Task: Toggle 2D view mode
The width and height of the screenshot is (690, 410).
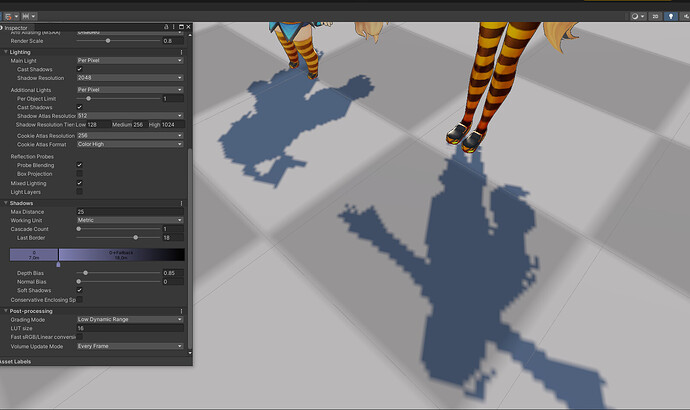Action: (x=655, y=16)
